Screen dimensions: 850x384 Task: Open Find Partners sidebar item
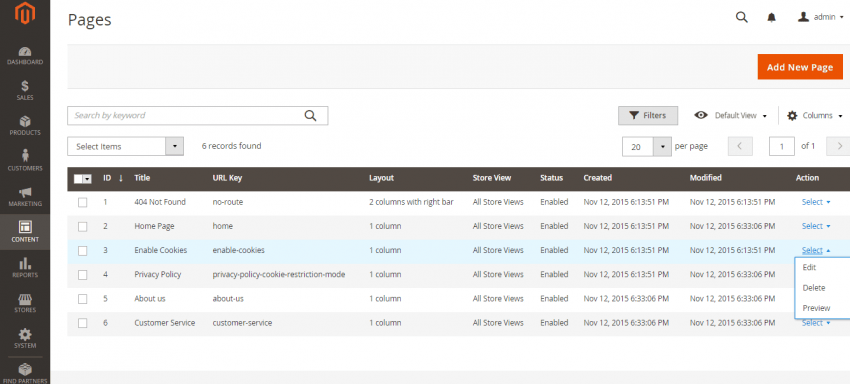click(x=25, y=373)
